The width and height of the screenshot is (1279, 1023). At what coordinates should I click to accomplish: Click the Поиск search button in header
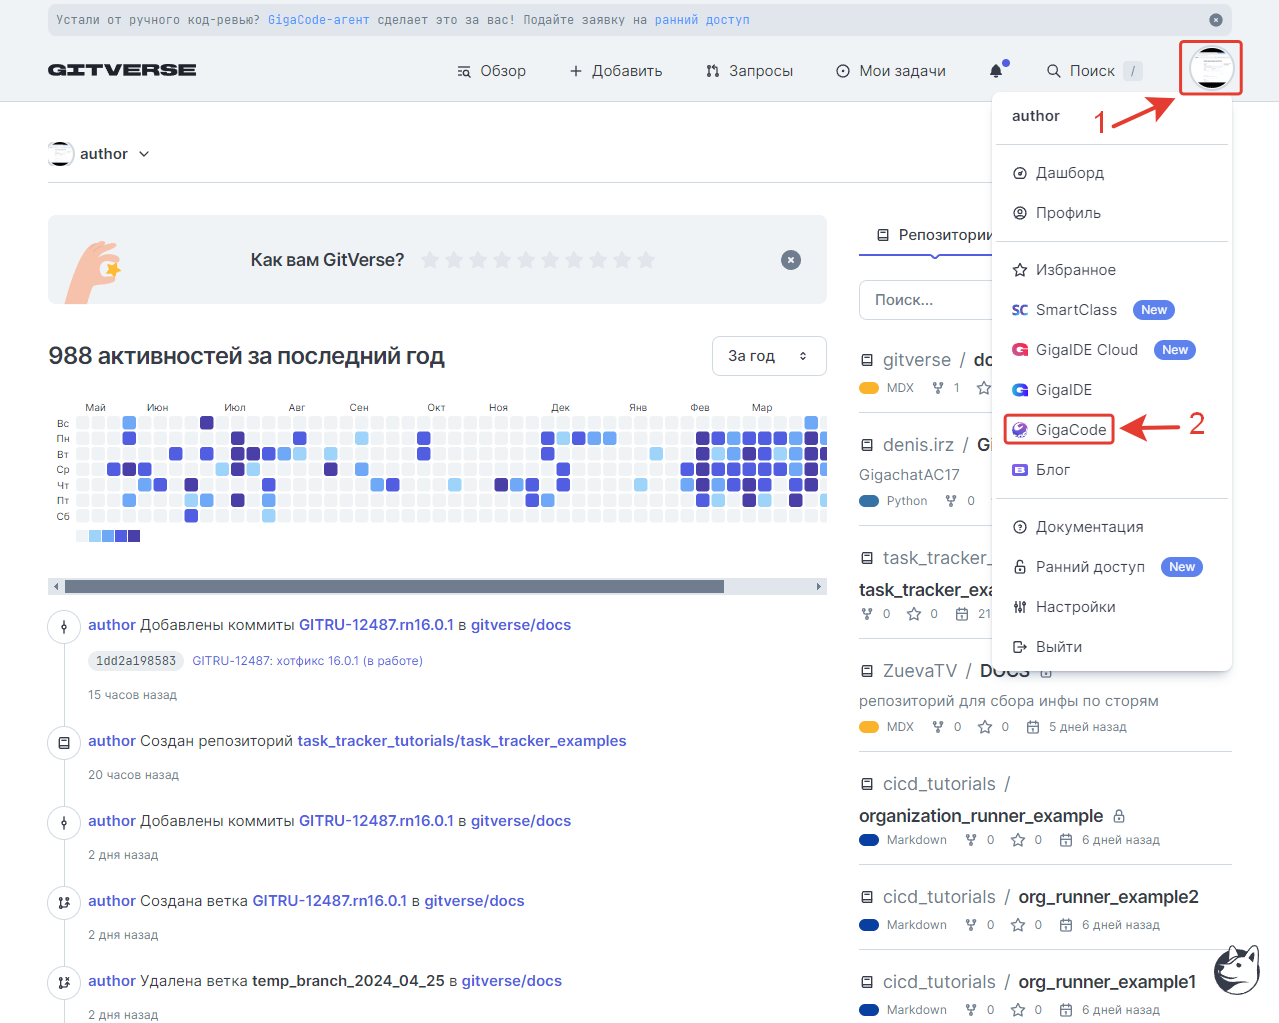1094,71
